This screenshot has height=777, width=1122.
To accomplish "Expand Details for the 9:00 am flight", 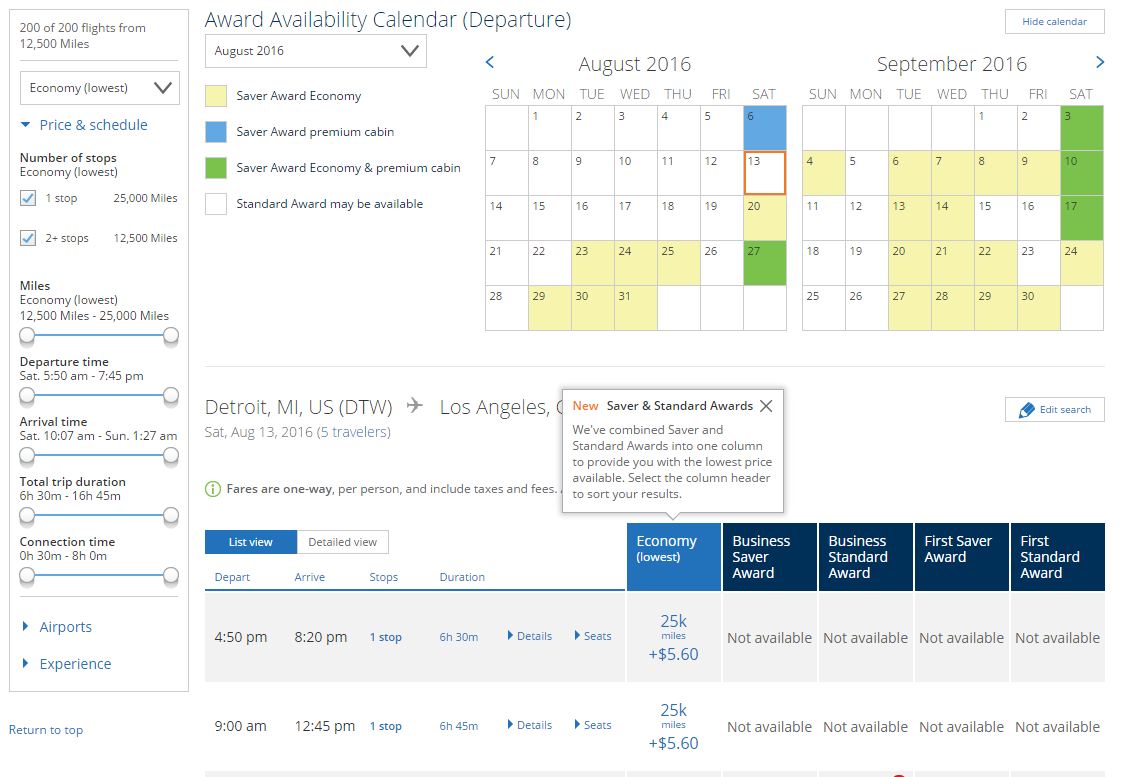I will 530,725.
